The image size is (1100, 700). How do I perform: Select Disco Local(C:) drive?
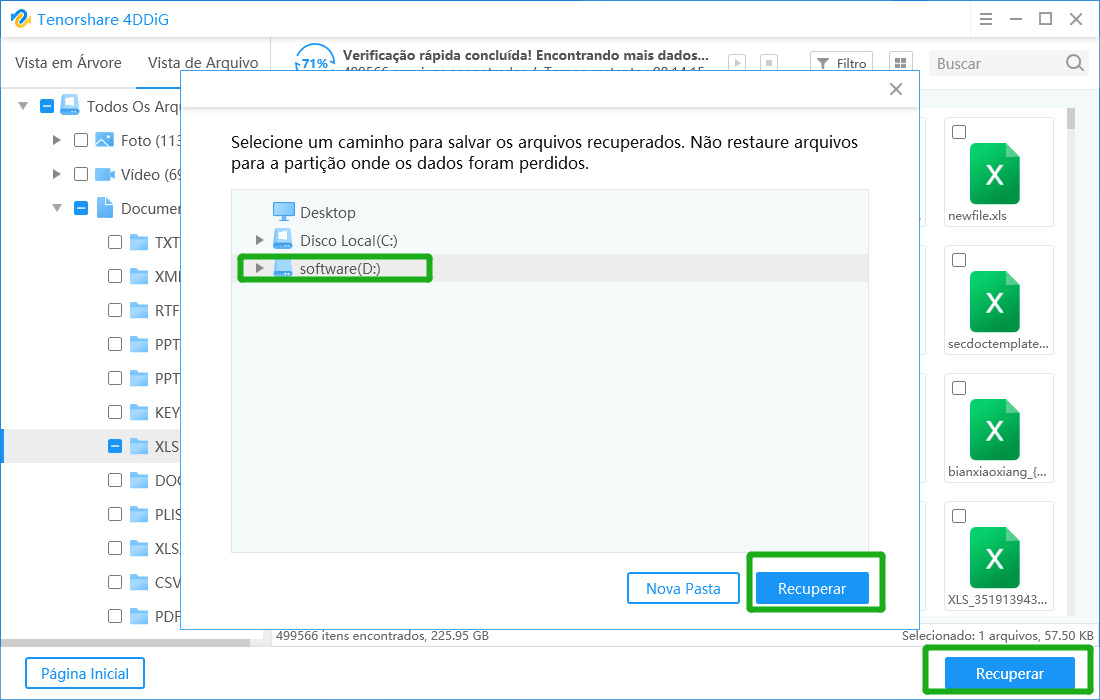[349, 241]
